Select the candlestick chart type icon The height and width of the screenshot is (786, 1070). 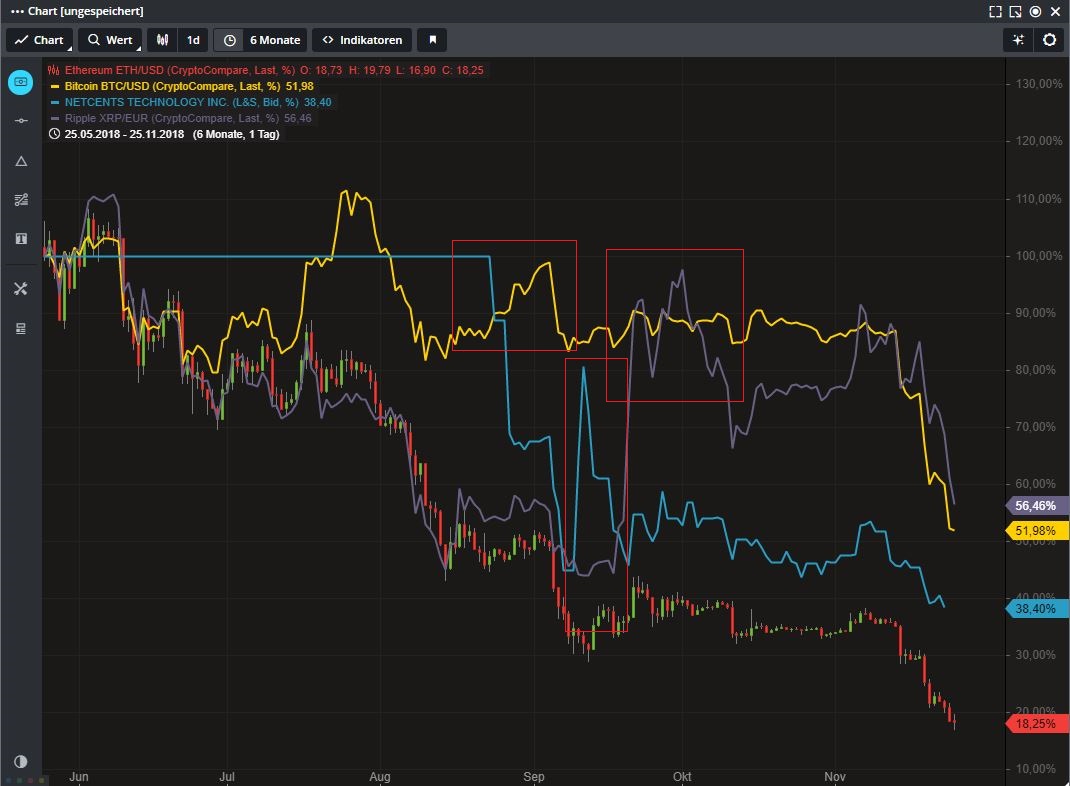(x=162, y=40)
